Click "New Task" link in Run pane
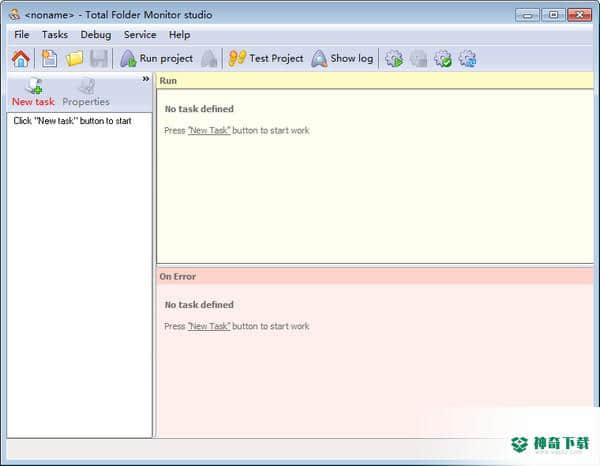The height and width of the screenshot is (466, 600). (209, 130)
